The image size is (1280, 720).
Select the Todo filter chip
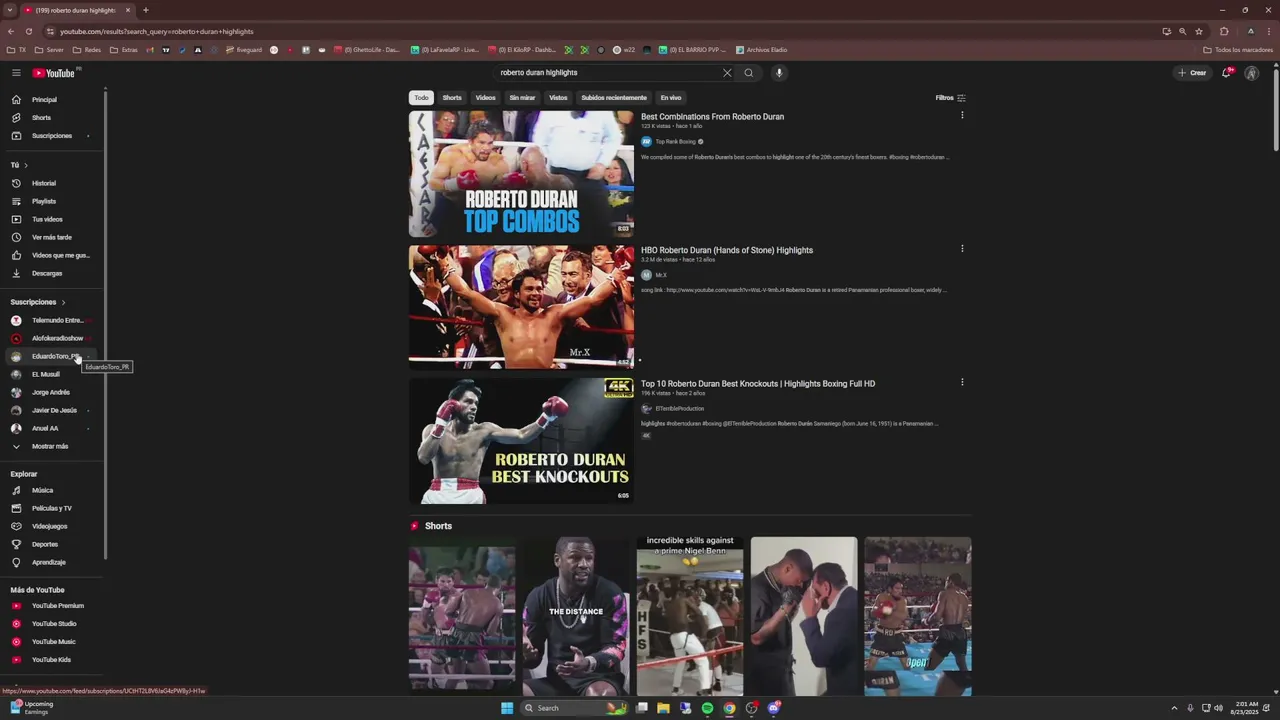[x=421, y=98]
